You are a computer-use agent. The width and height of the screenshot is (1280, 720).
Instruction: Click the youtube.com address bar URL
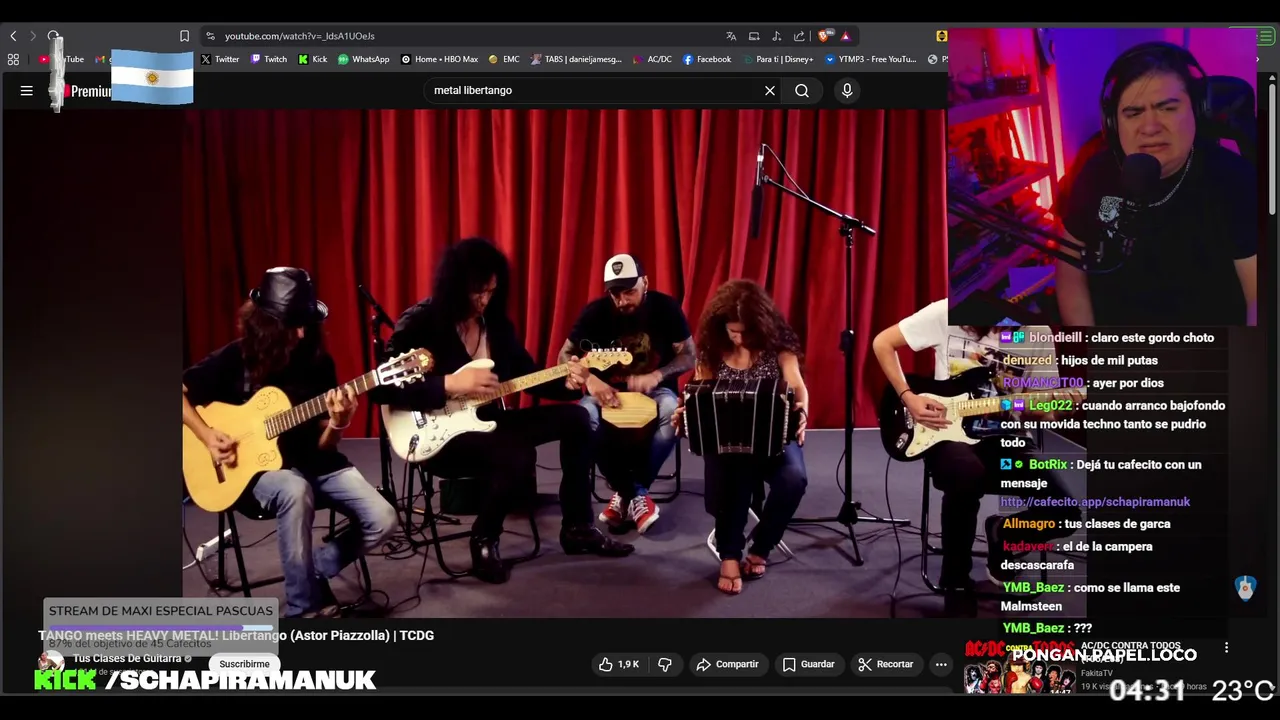point(299,36)
